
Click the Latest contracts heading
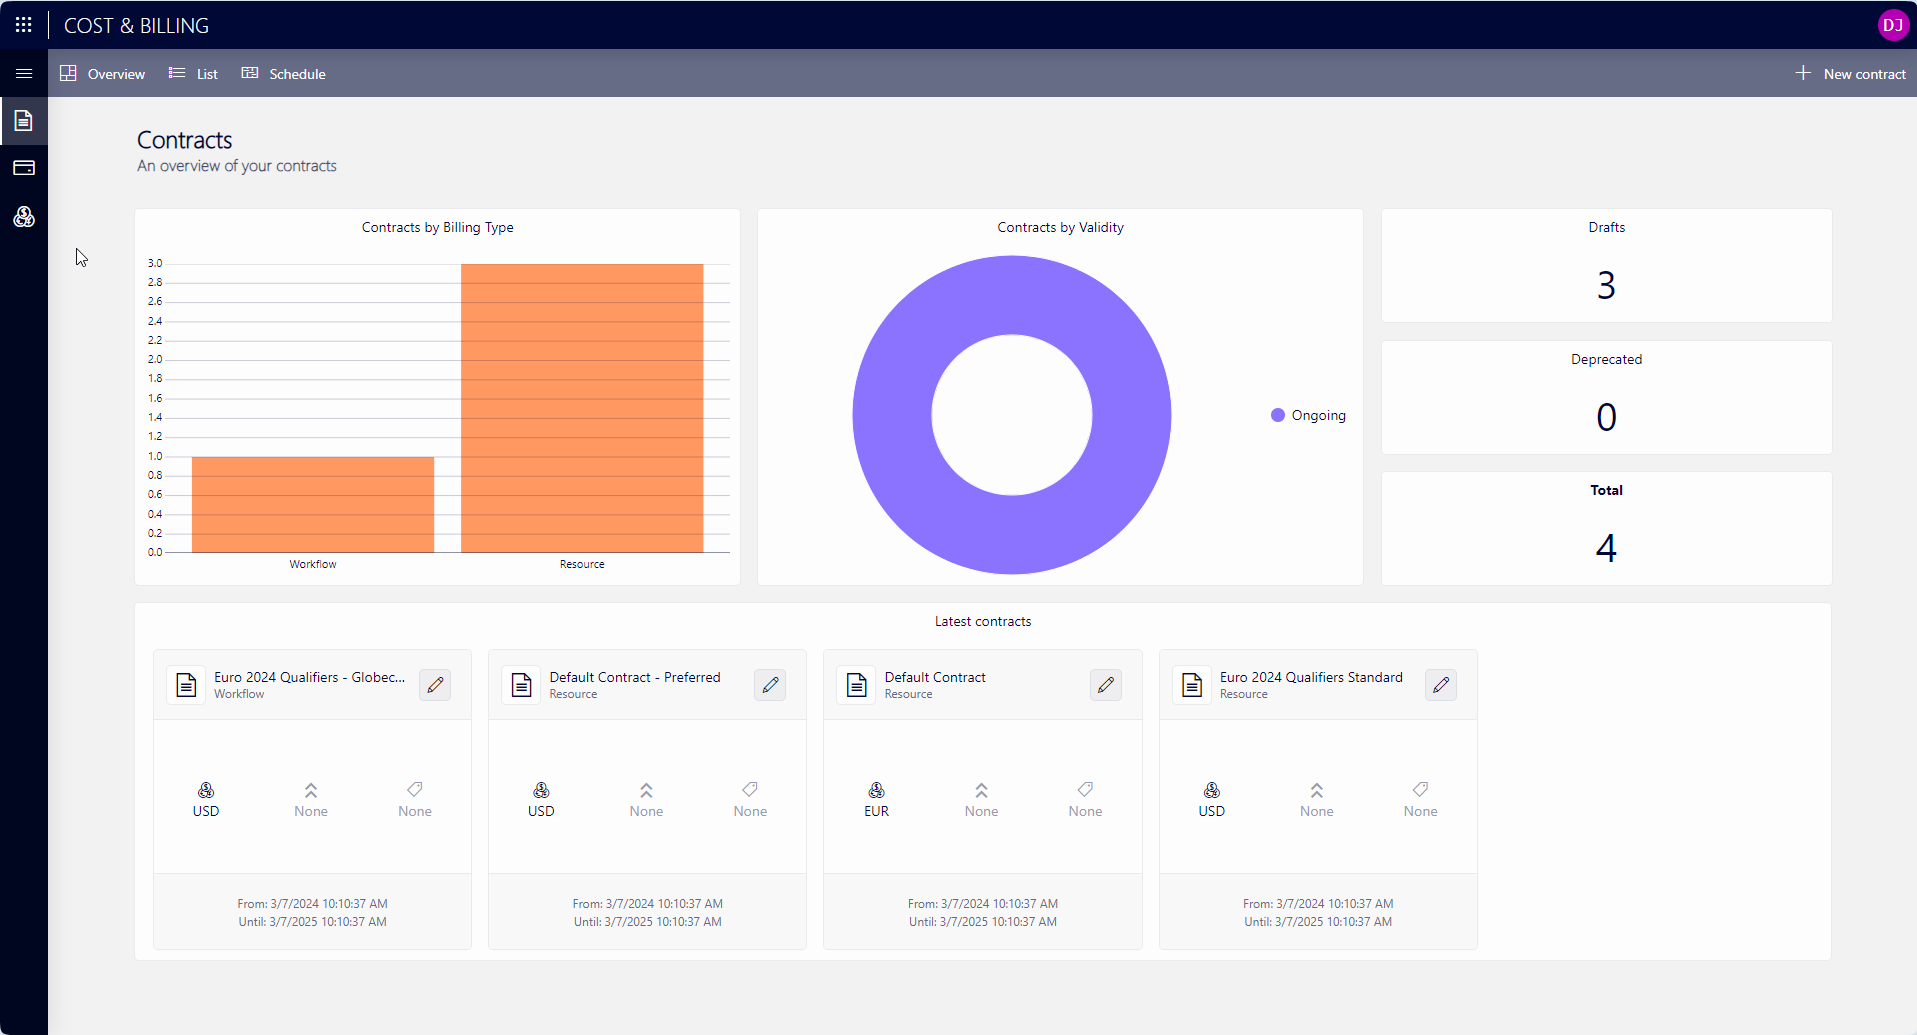tap(983, 621)
